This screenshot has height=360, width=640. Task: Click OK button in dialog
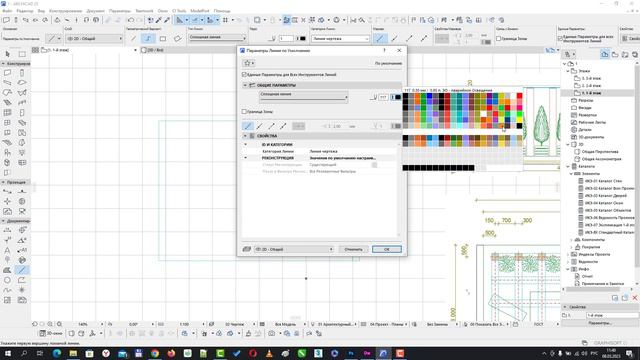387,249
